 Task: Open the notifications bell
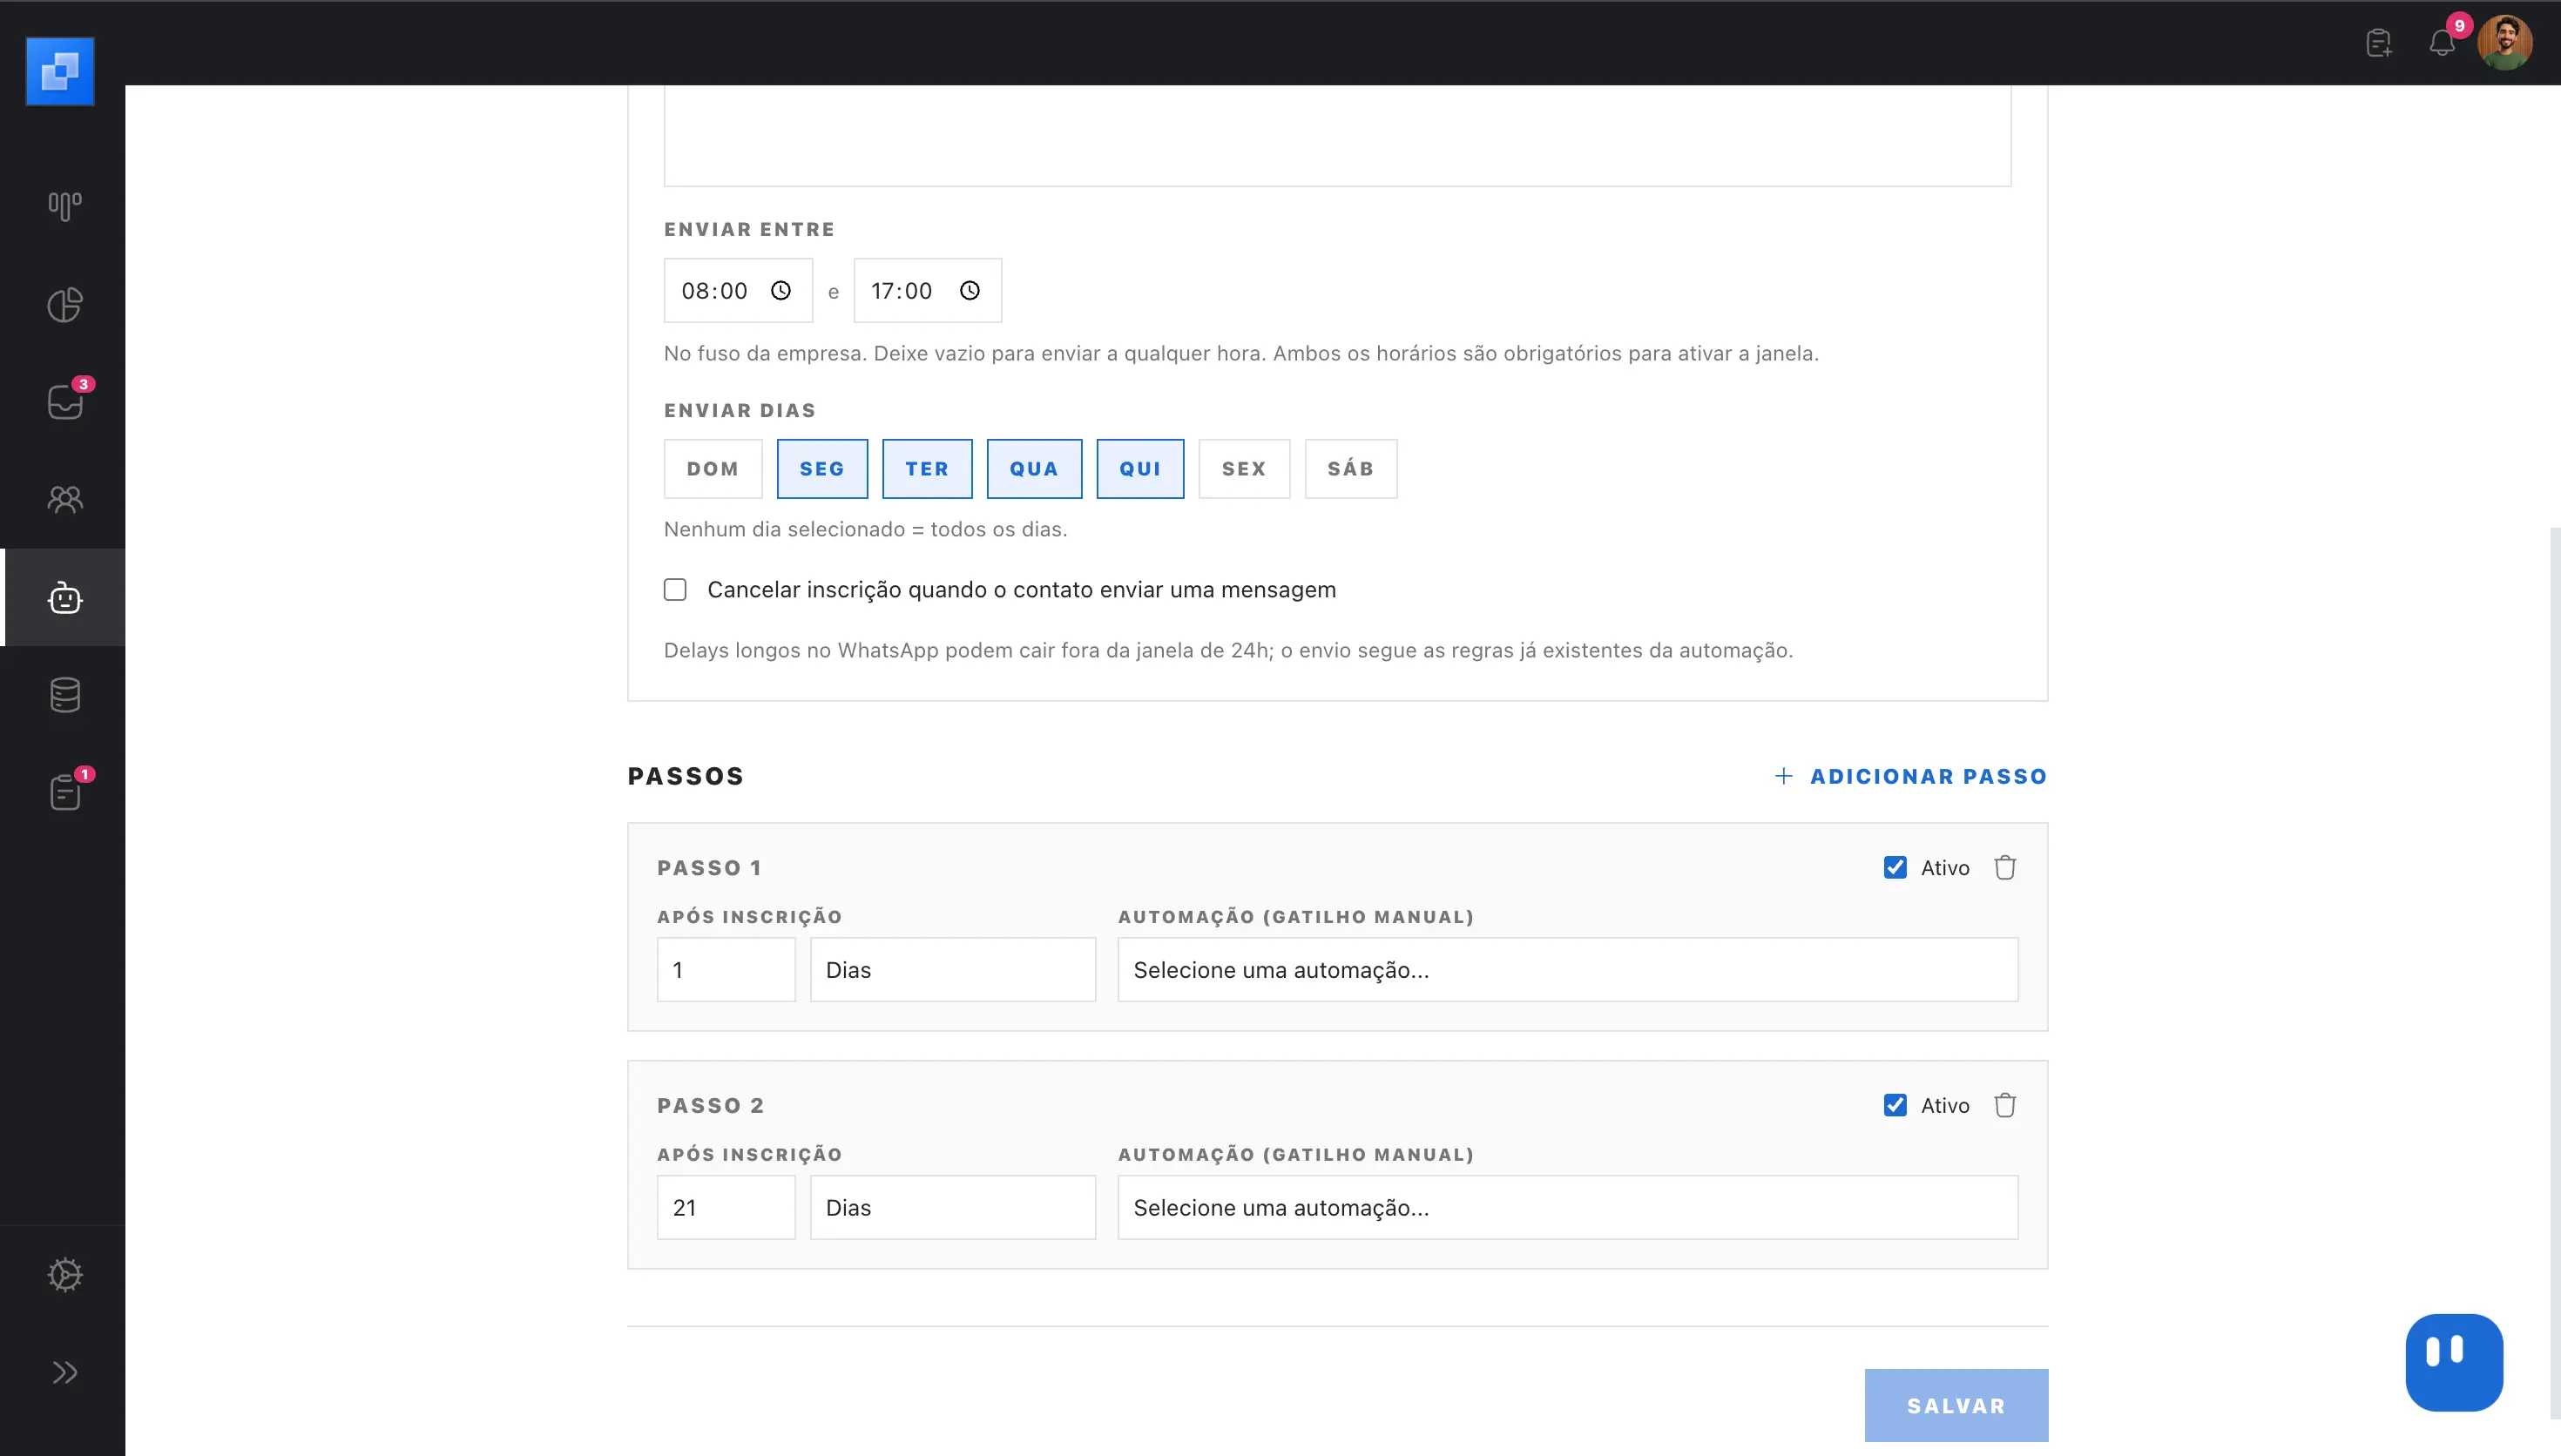tap(2442, 43)
